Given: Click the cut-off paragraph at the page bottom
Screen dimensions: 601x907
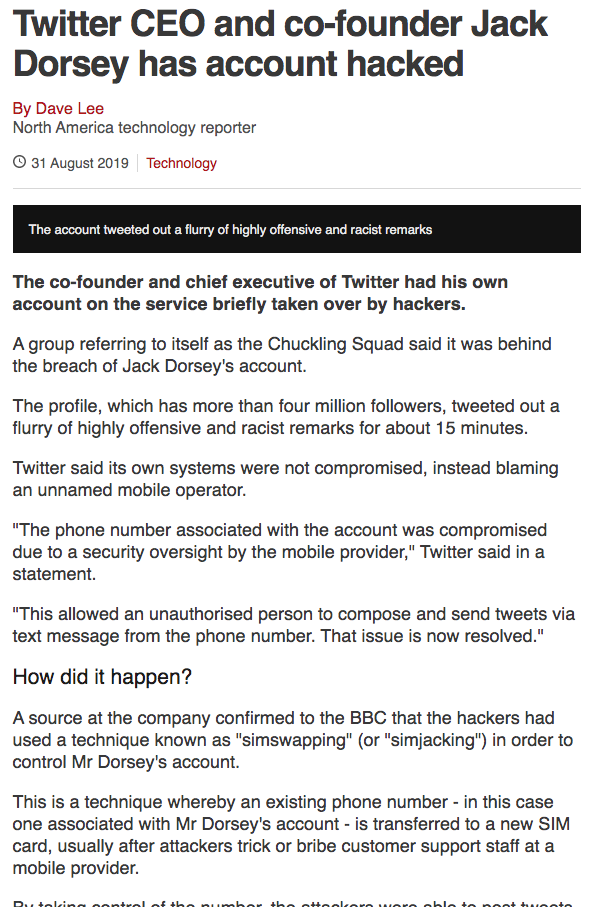Looking at the screenshot, I should (x=292, y=901).
